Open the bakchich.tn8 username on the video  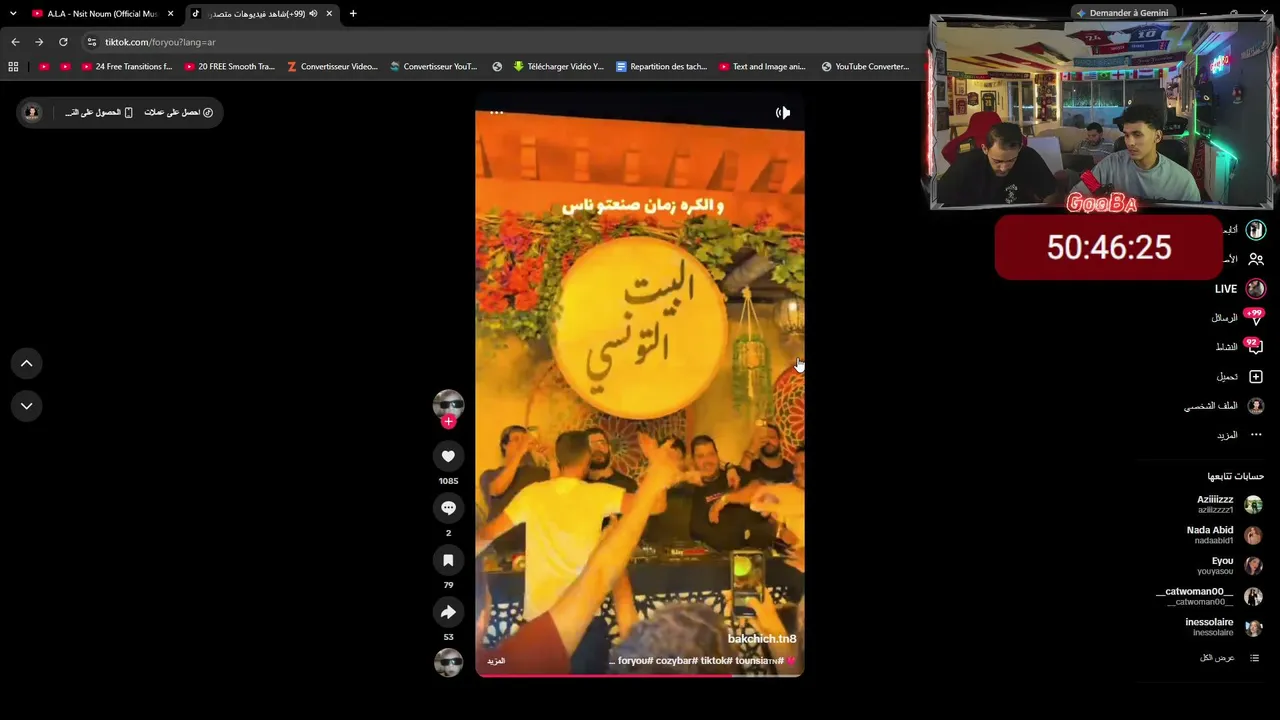[x=762, y=639]
